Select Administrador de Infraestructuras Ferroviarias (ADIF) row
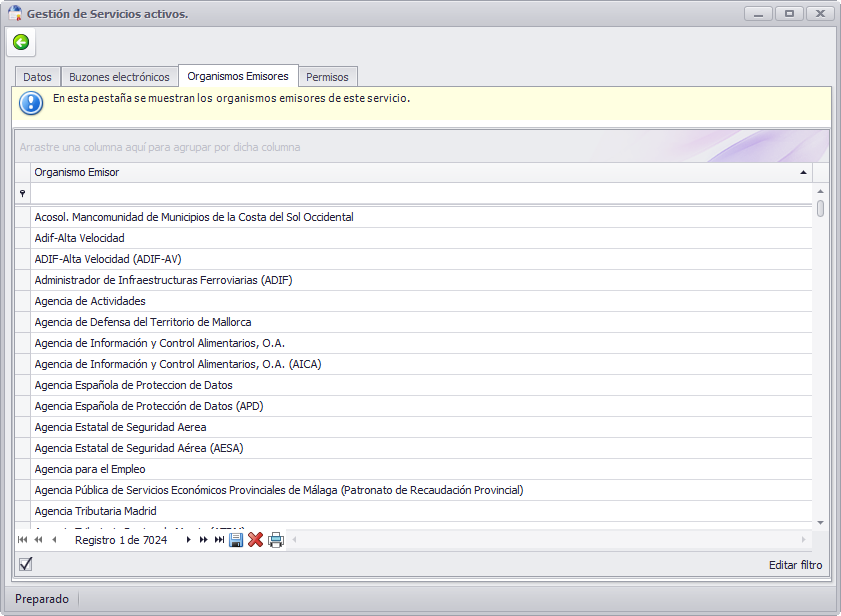This screenshot has width=841, height=616. point(422,280)
